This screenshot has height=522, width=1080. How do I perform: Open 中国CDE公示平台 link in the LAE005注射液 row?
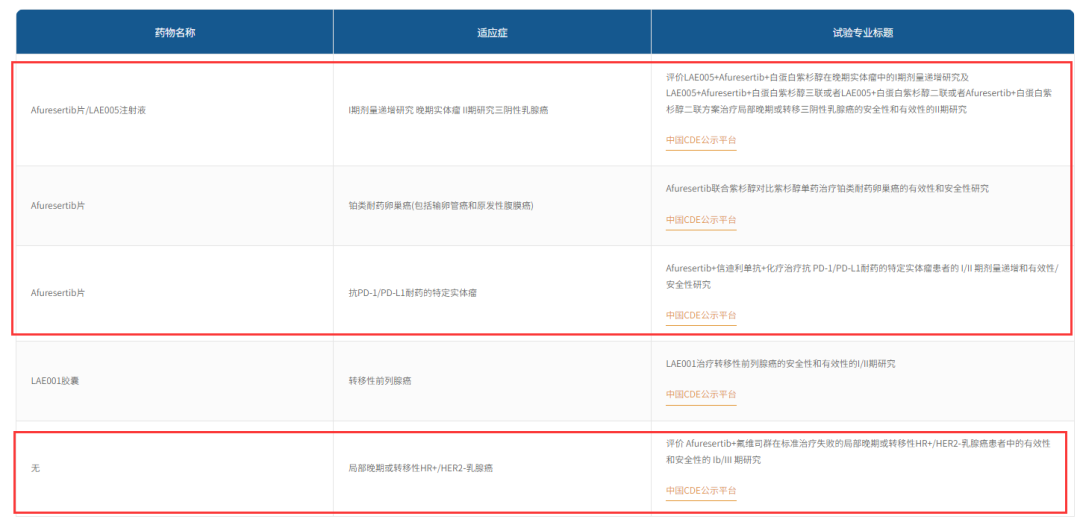tap(700, 140)
